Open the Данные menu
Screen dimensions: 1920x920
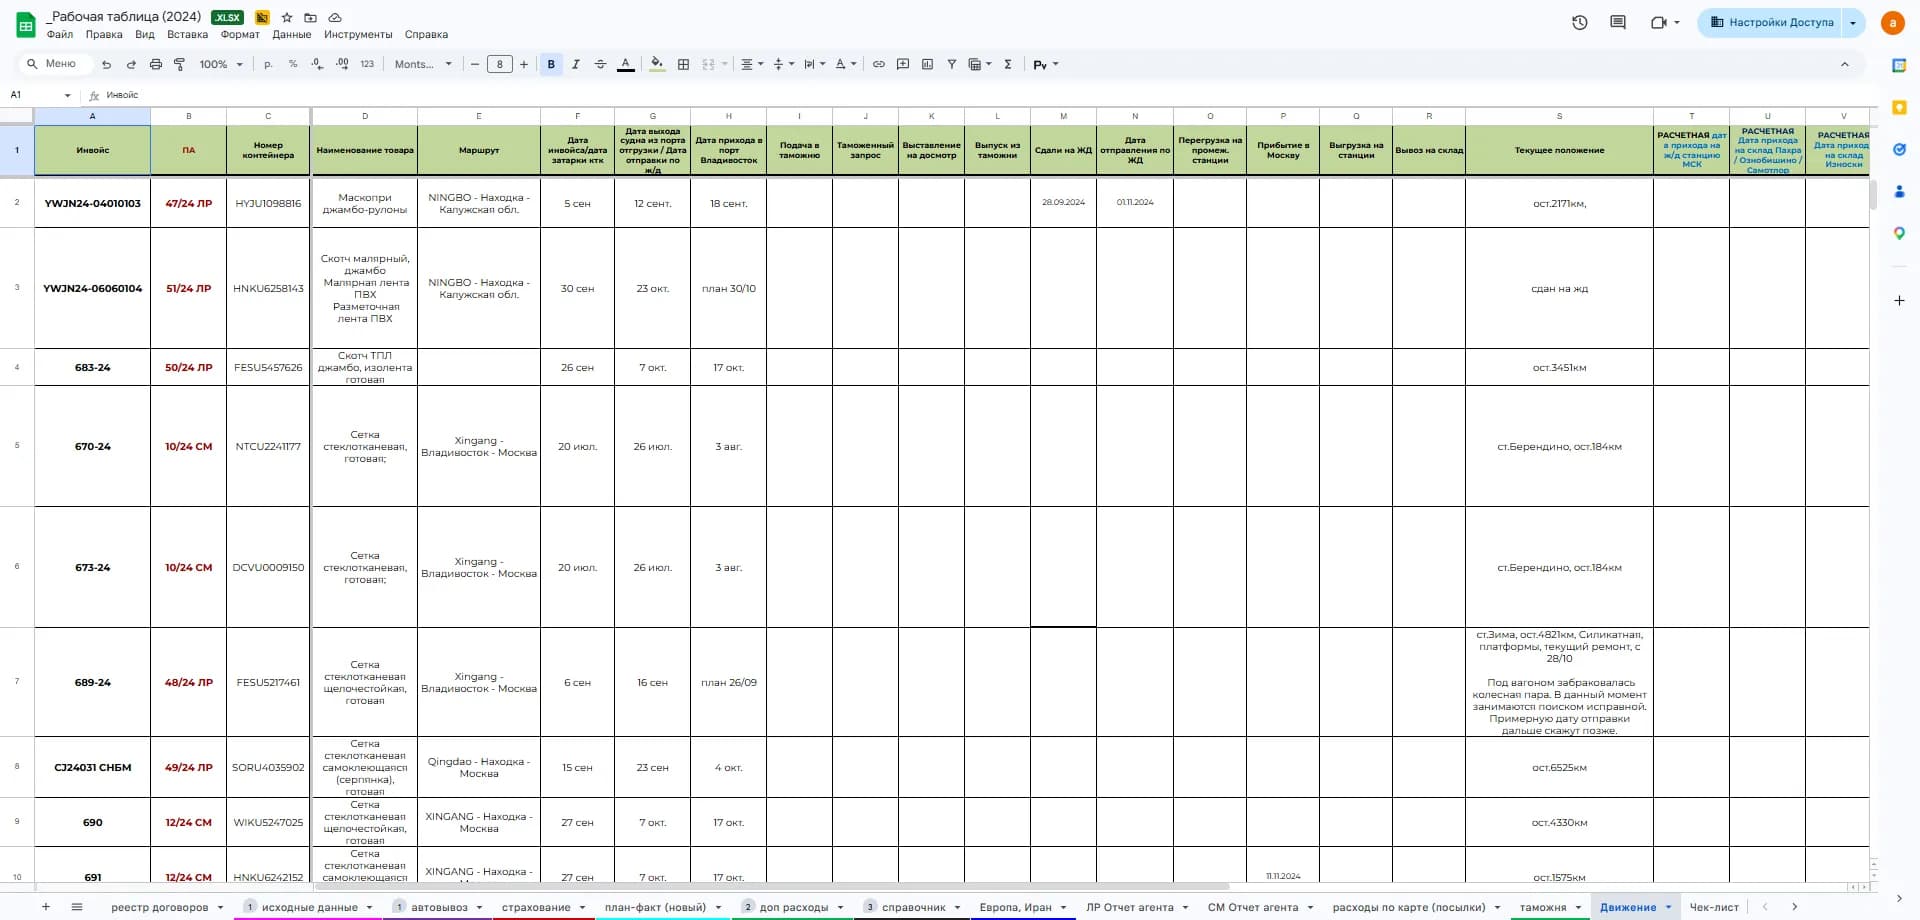[292, 34]
